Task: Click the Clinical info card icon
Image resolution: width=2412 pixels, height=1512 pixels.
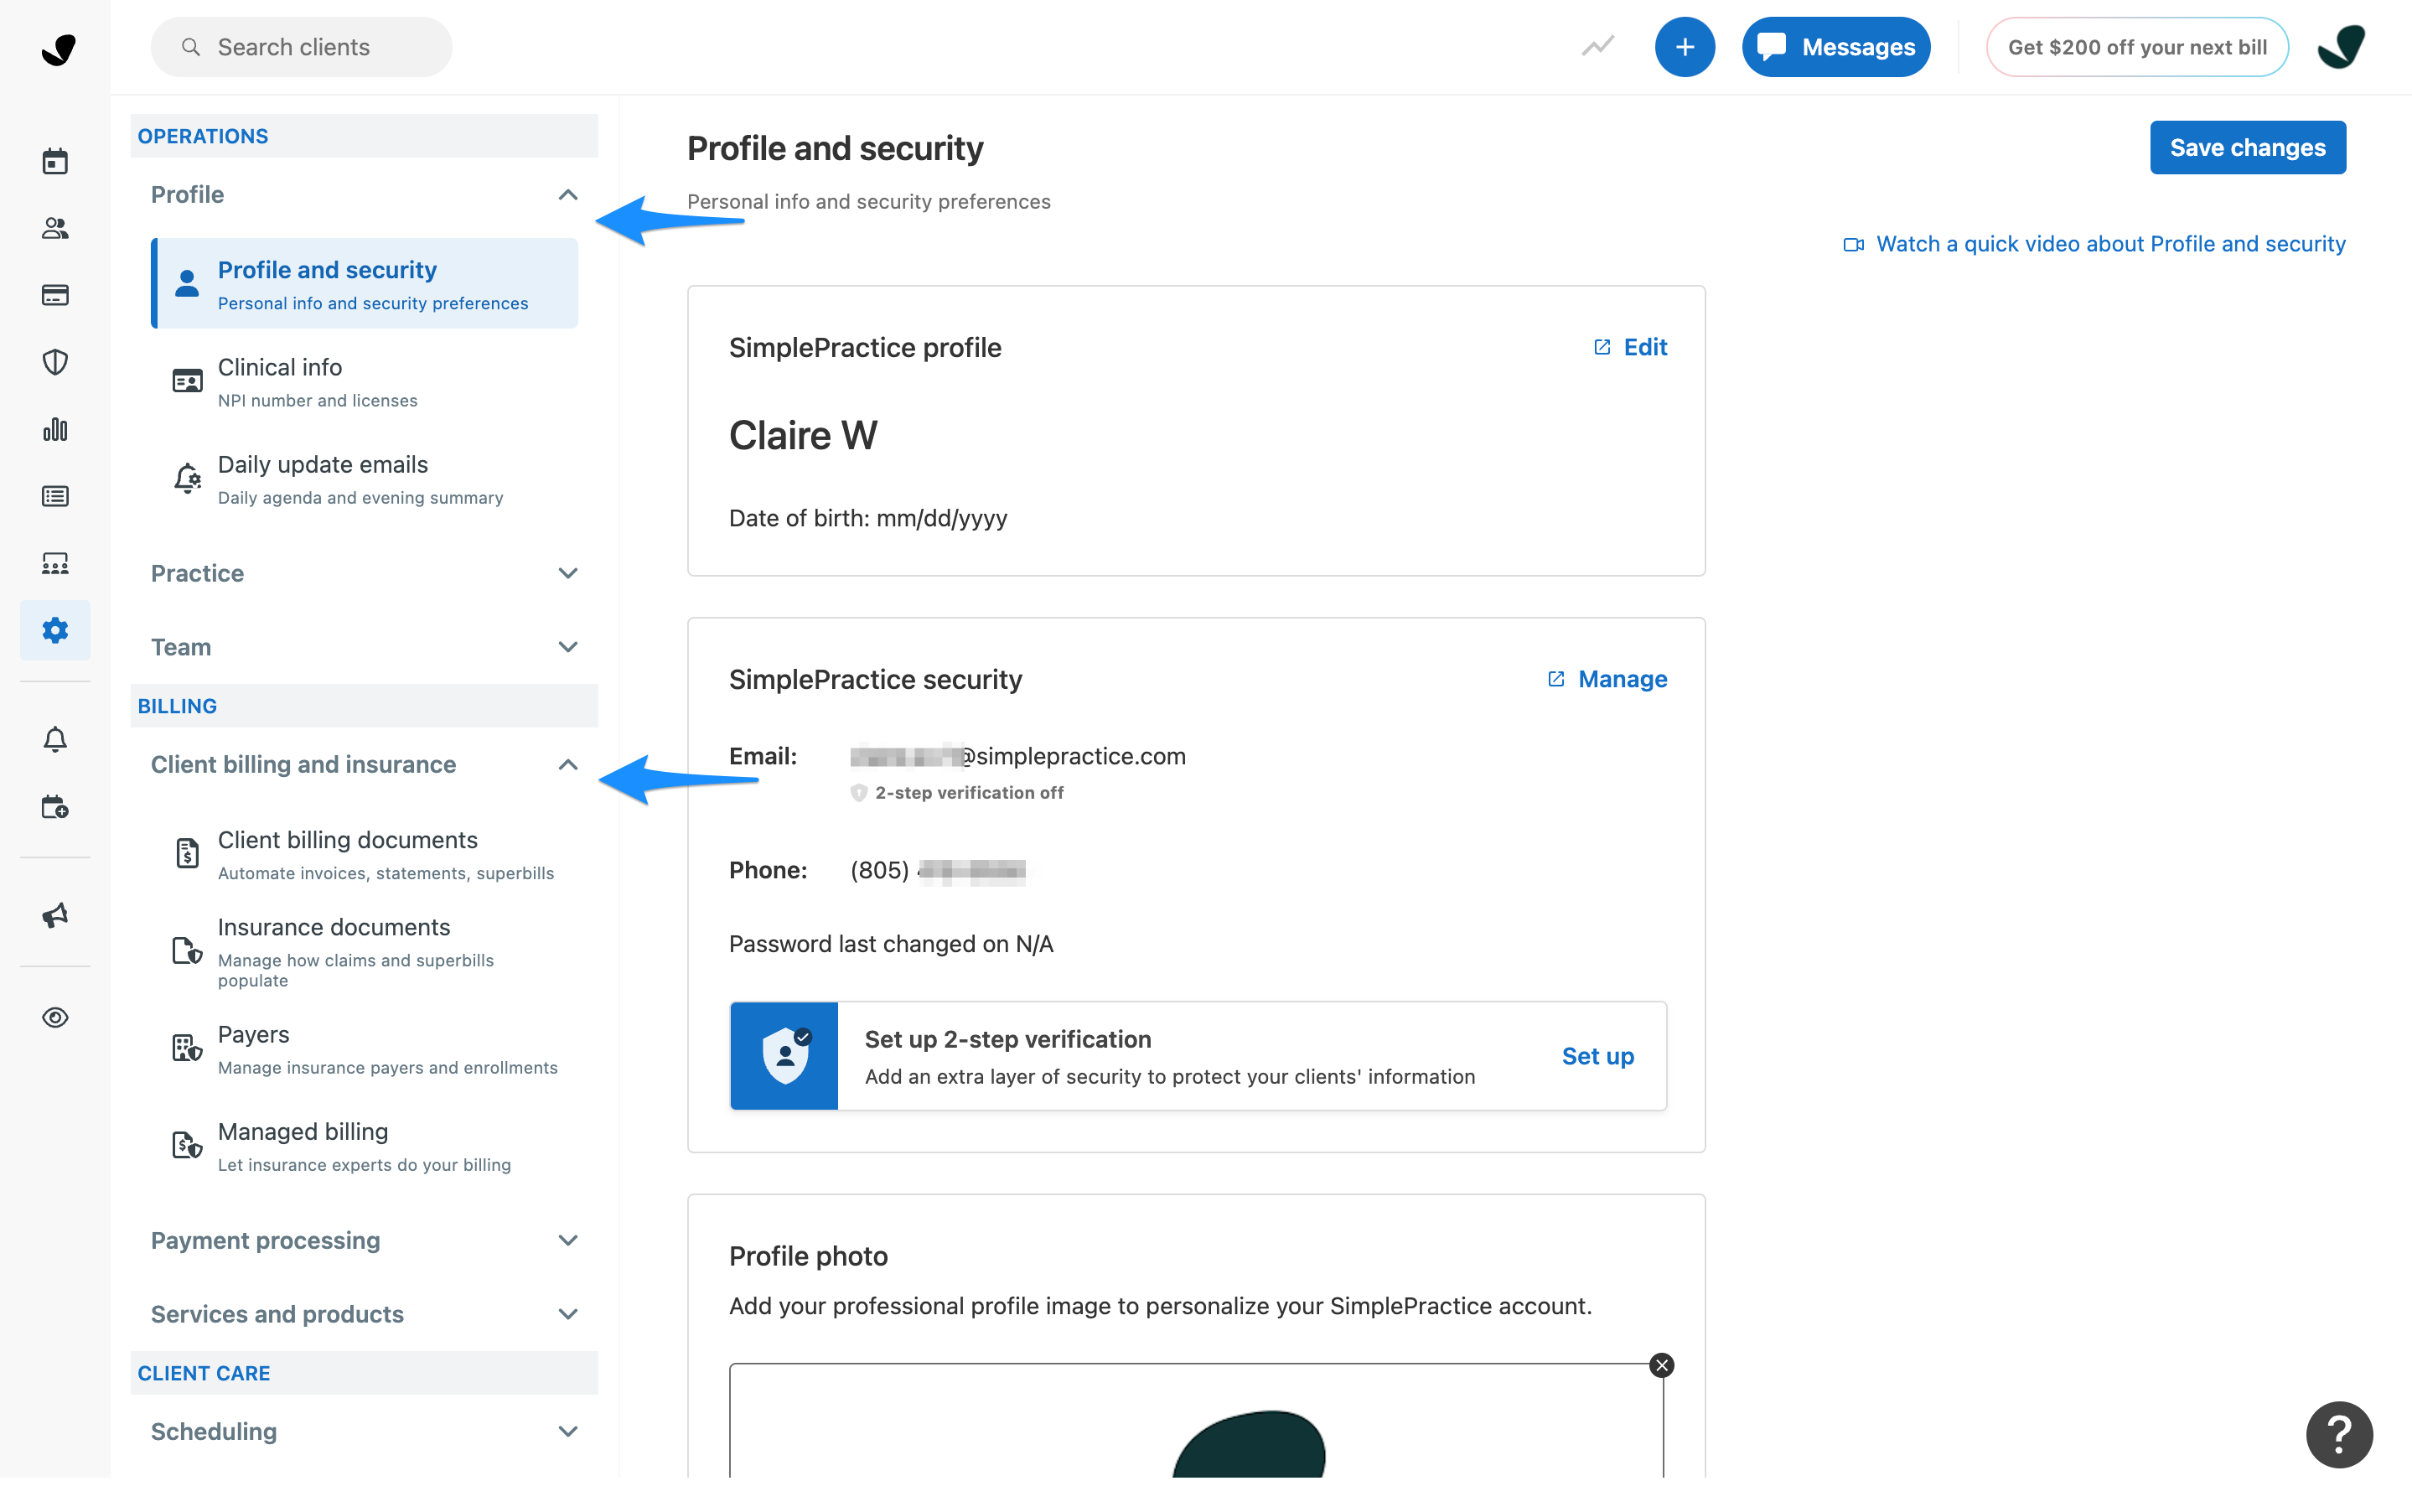Action: click(187, 381)
